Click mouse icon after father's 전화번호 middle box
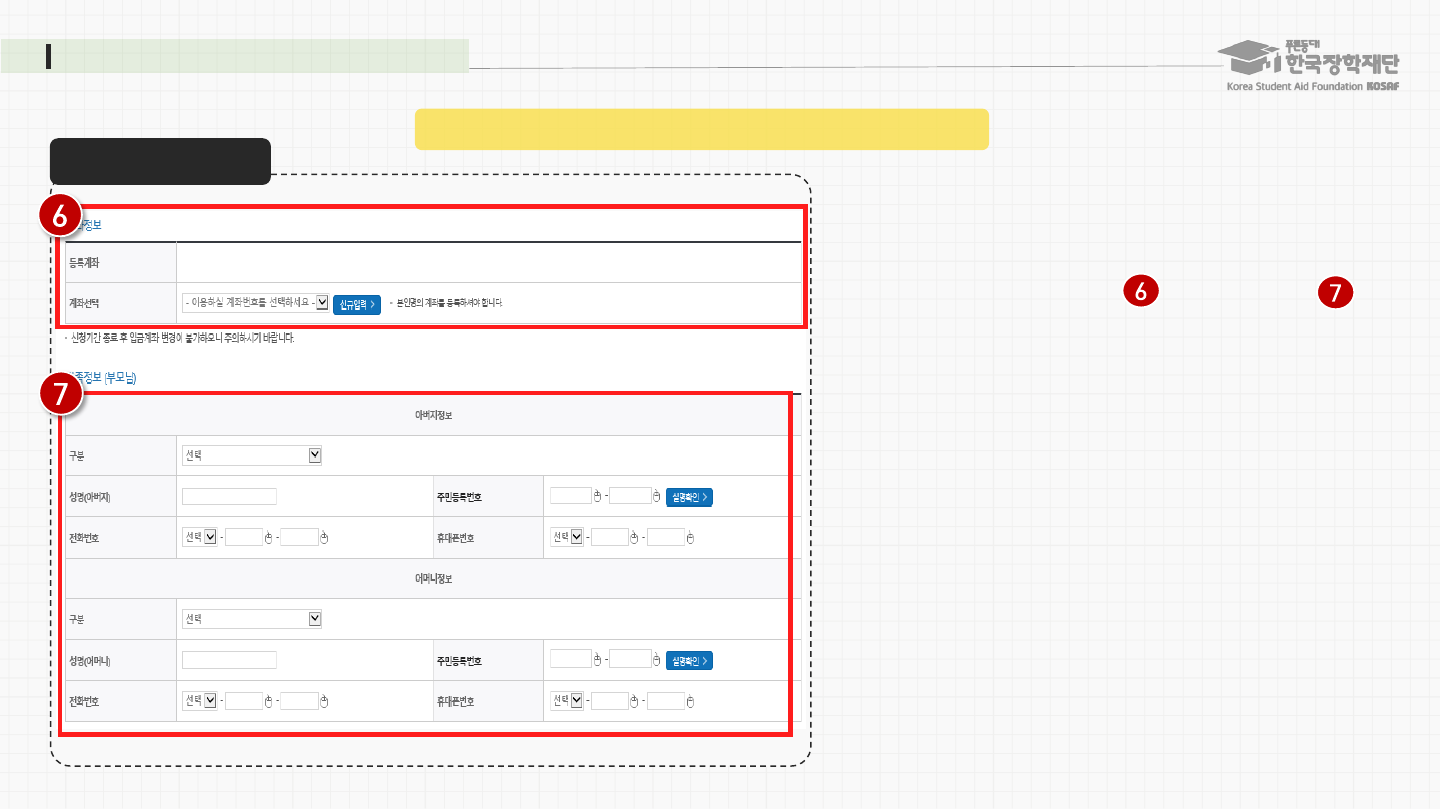Screen dimensions: 1440x810 click(x=268, y=538)
